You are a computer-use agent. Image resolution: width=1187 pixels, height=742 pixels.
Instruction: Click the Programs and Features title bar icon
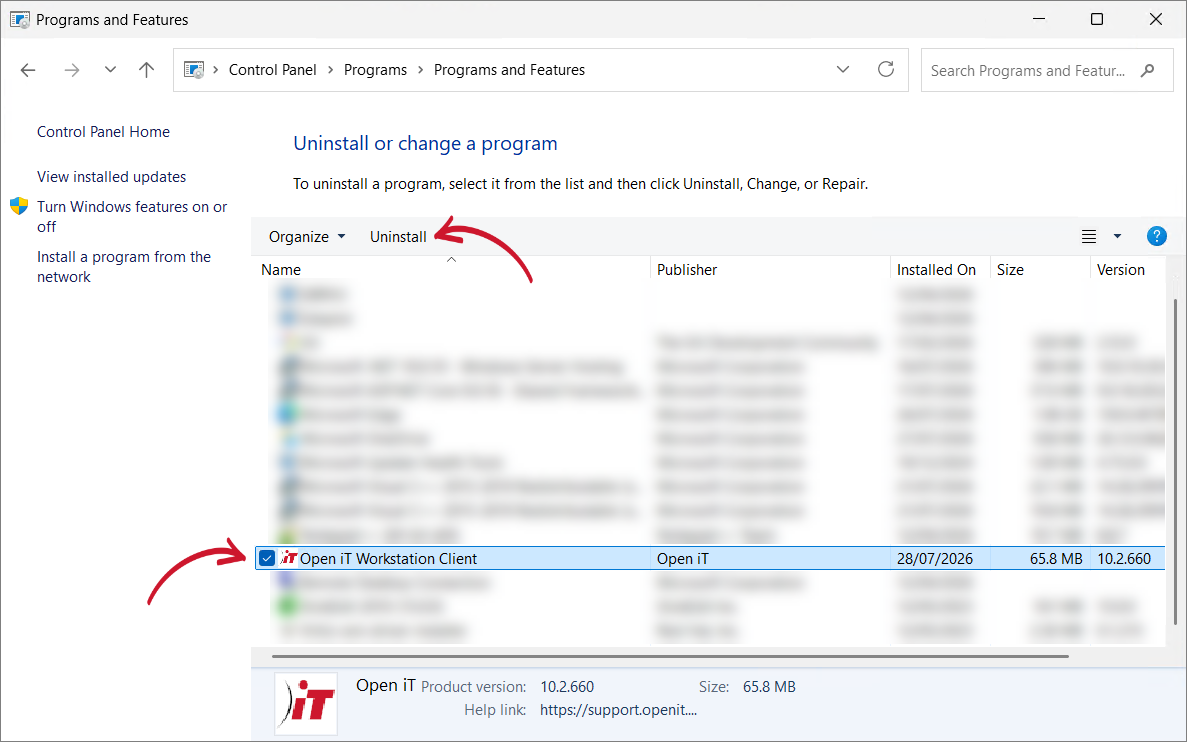tap(20, 20)
